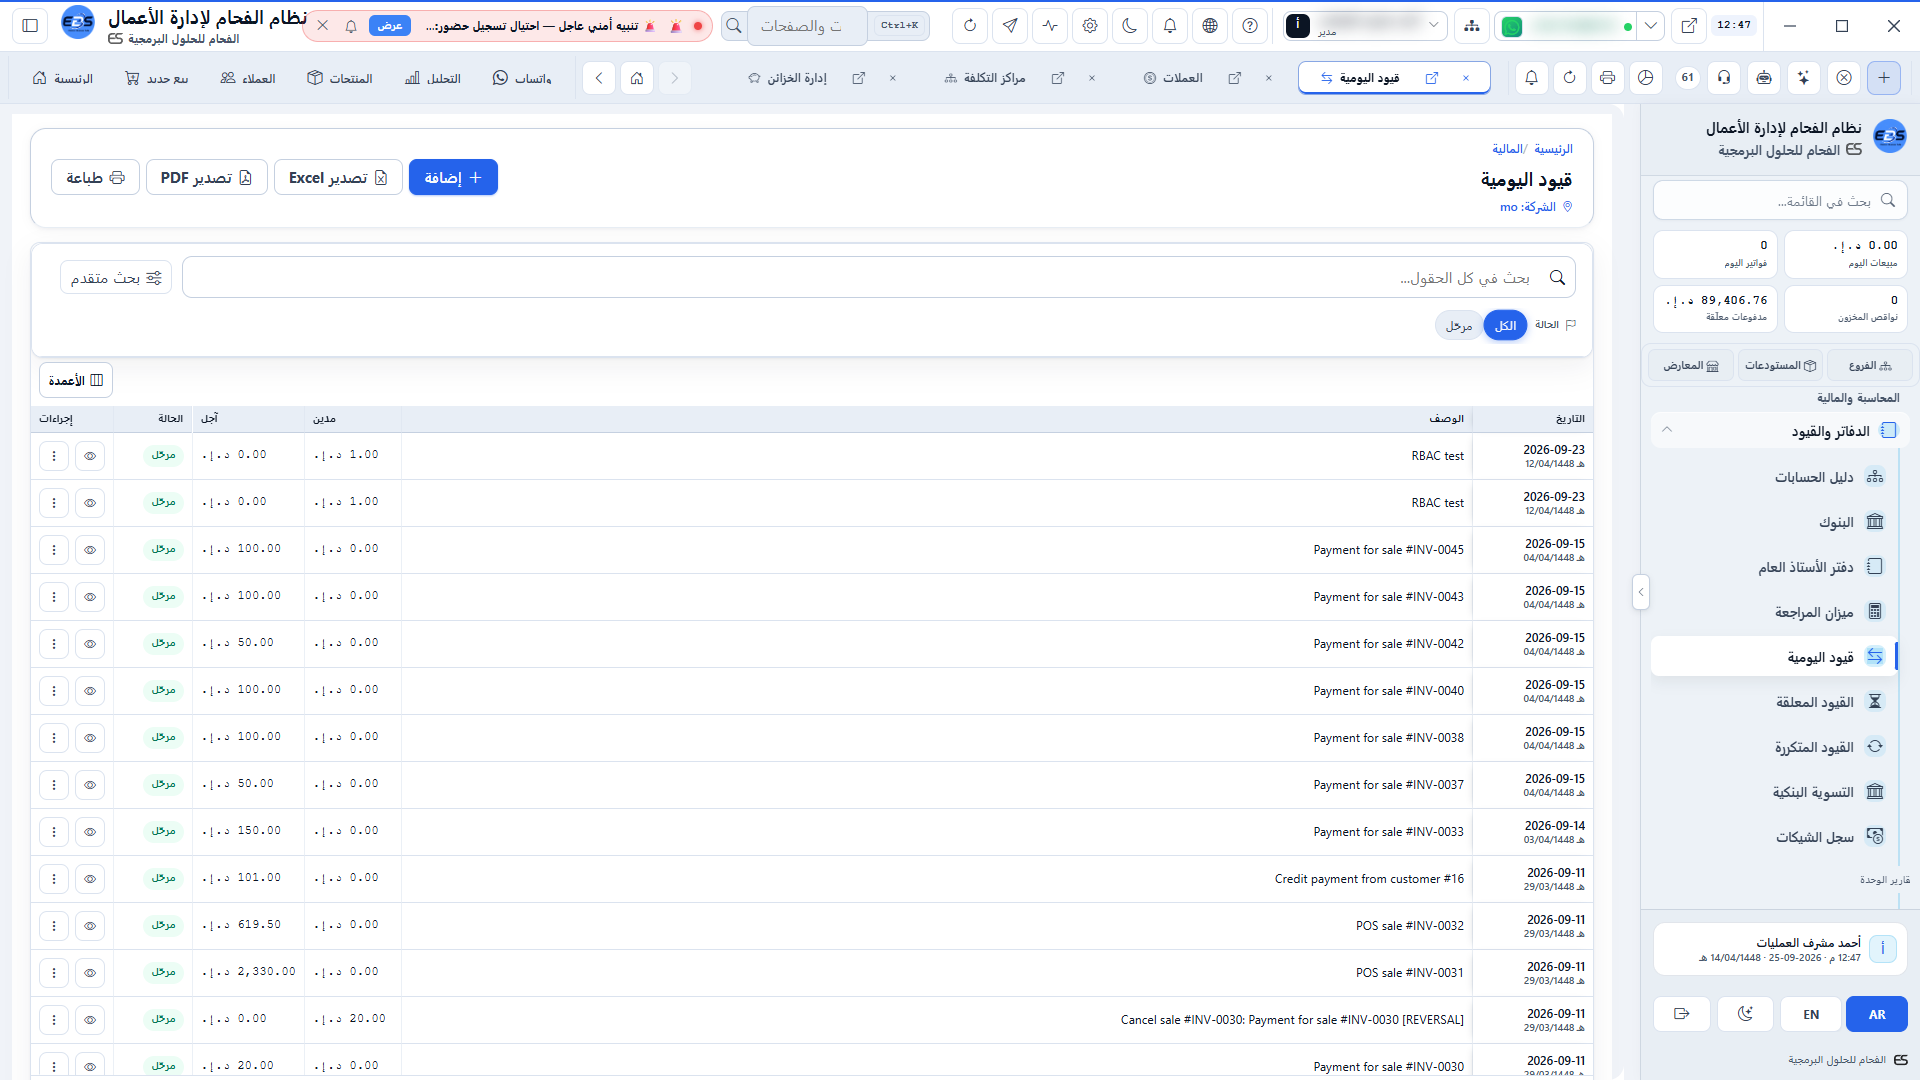The image size is (1920, 1080).
Task: Open the printer icon in tab toolbar
Action: (1608, 78)
